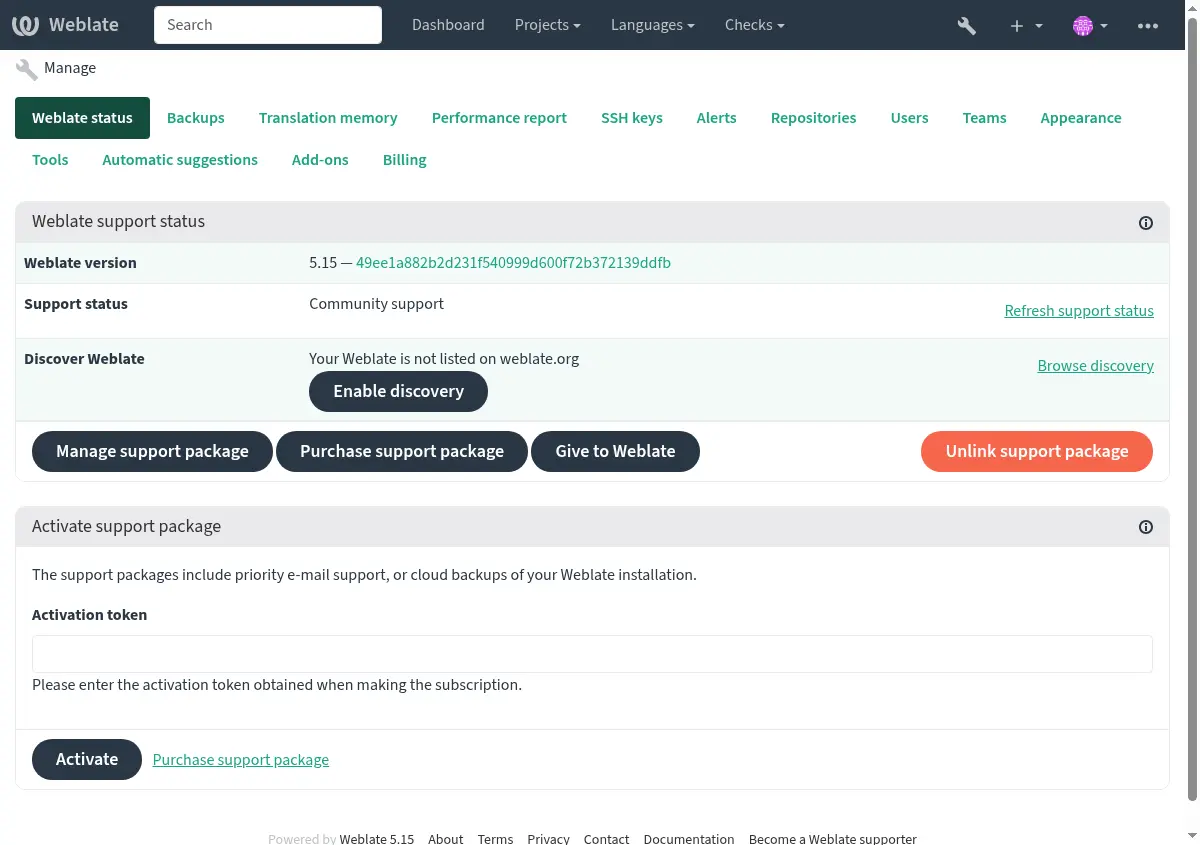Open the Weblate 5.15 footer link
1200x845 pixels.
377,839
